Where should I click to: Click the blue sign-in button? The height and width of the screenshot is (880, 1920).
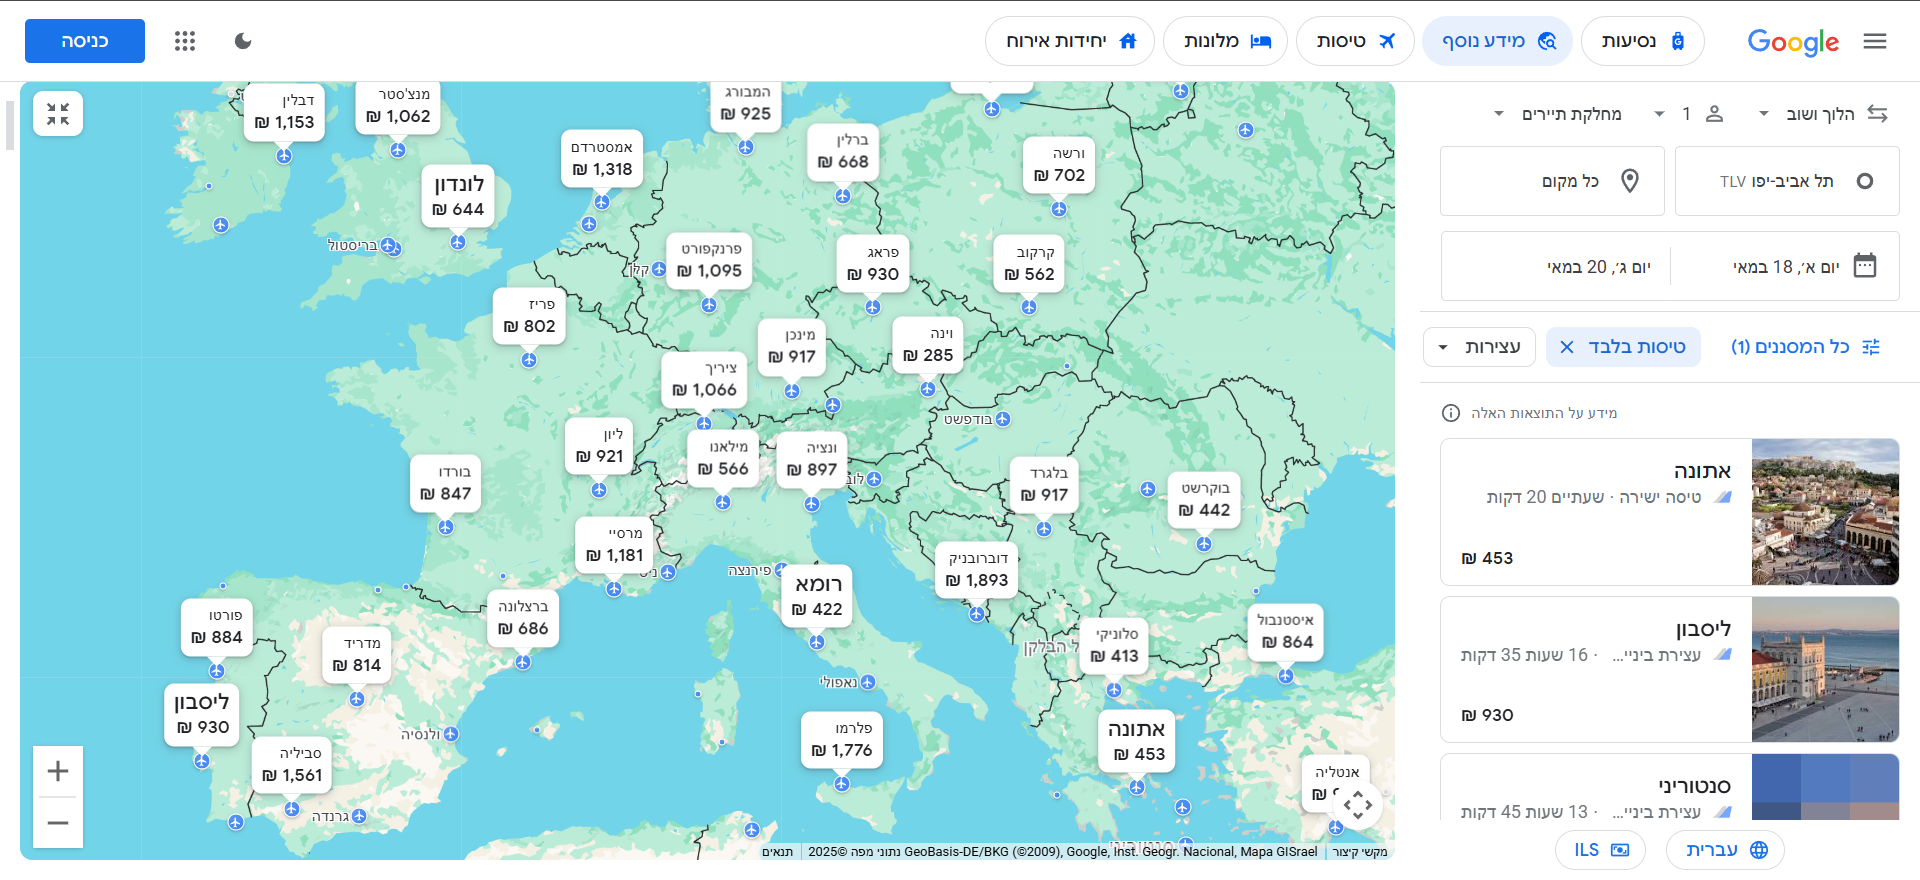85,41
